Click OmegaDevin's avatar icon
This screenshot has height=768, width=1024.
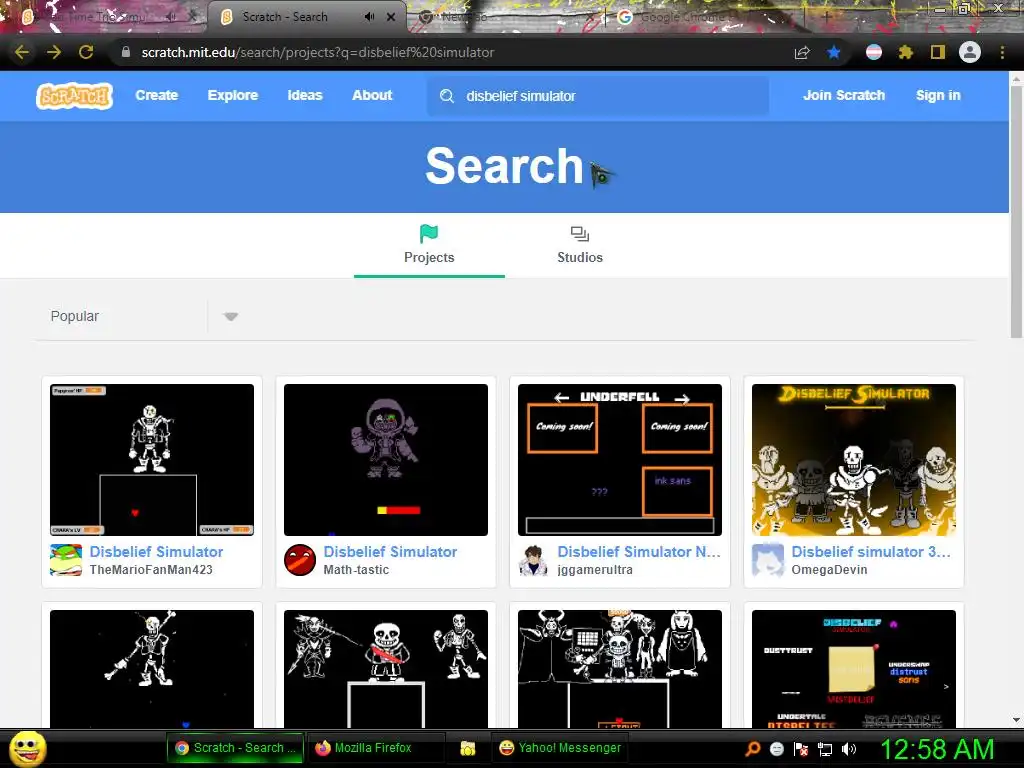(767, 560)
